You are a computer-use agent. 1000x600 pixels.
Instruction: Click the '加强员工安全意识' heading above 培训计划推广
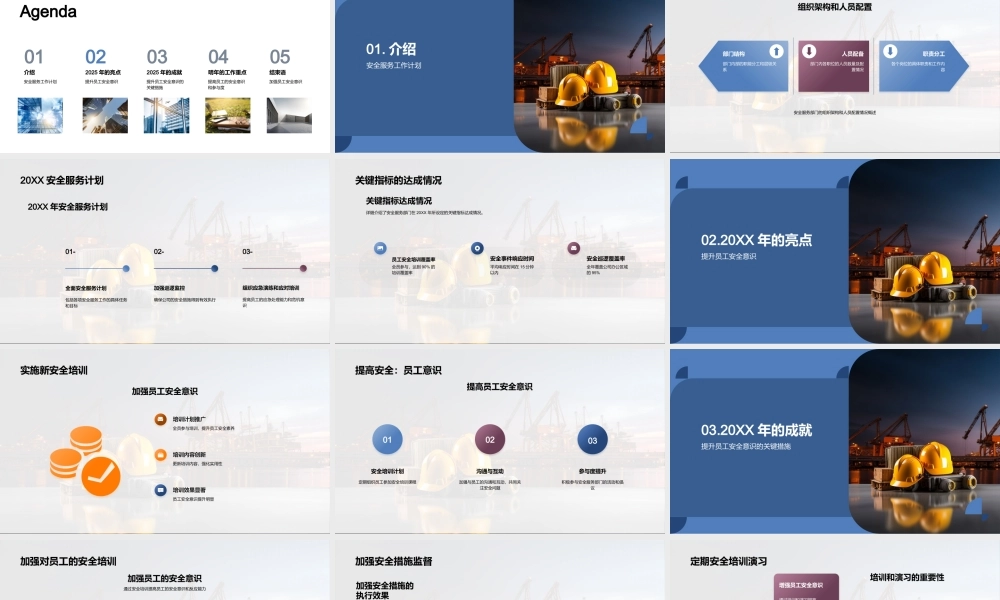pos(165,391)
